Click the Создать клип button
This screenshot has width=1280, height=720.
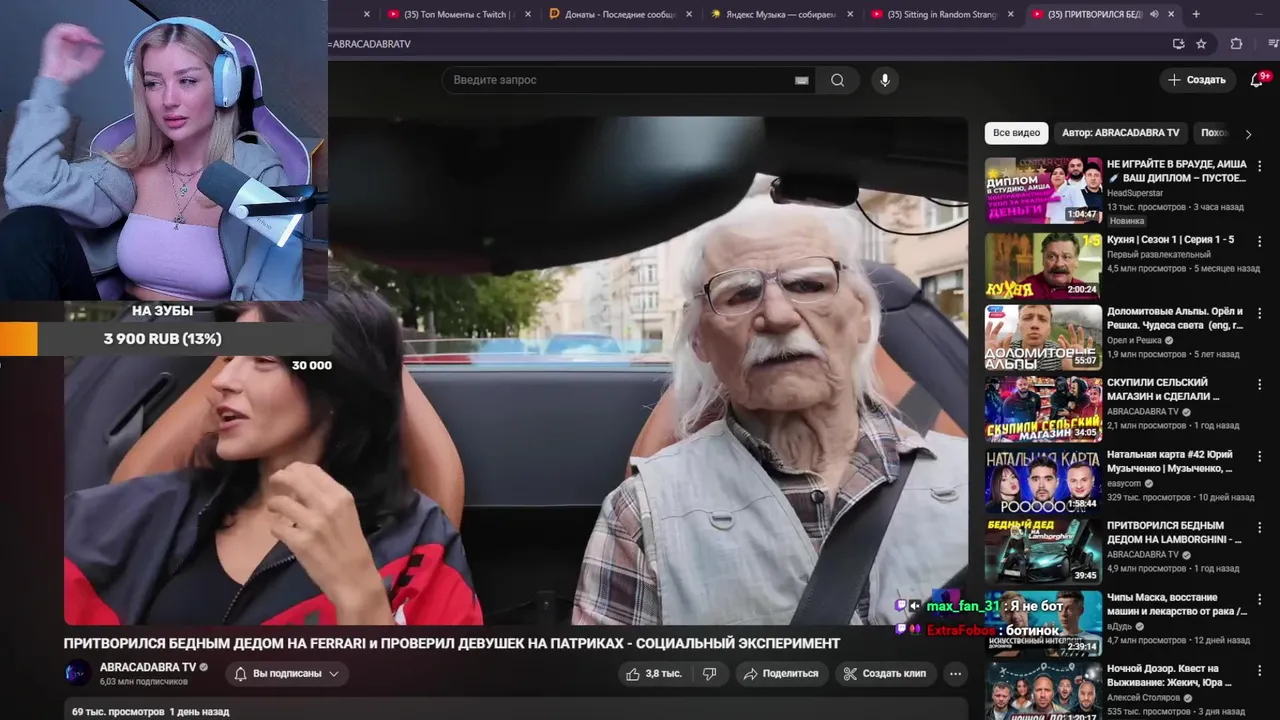885,674
